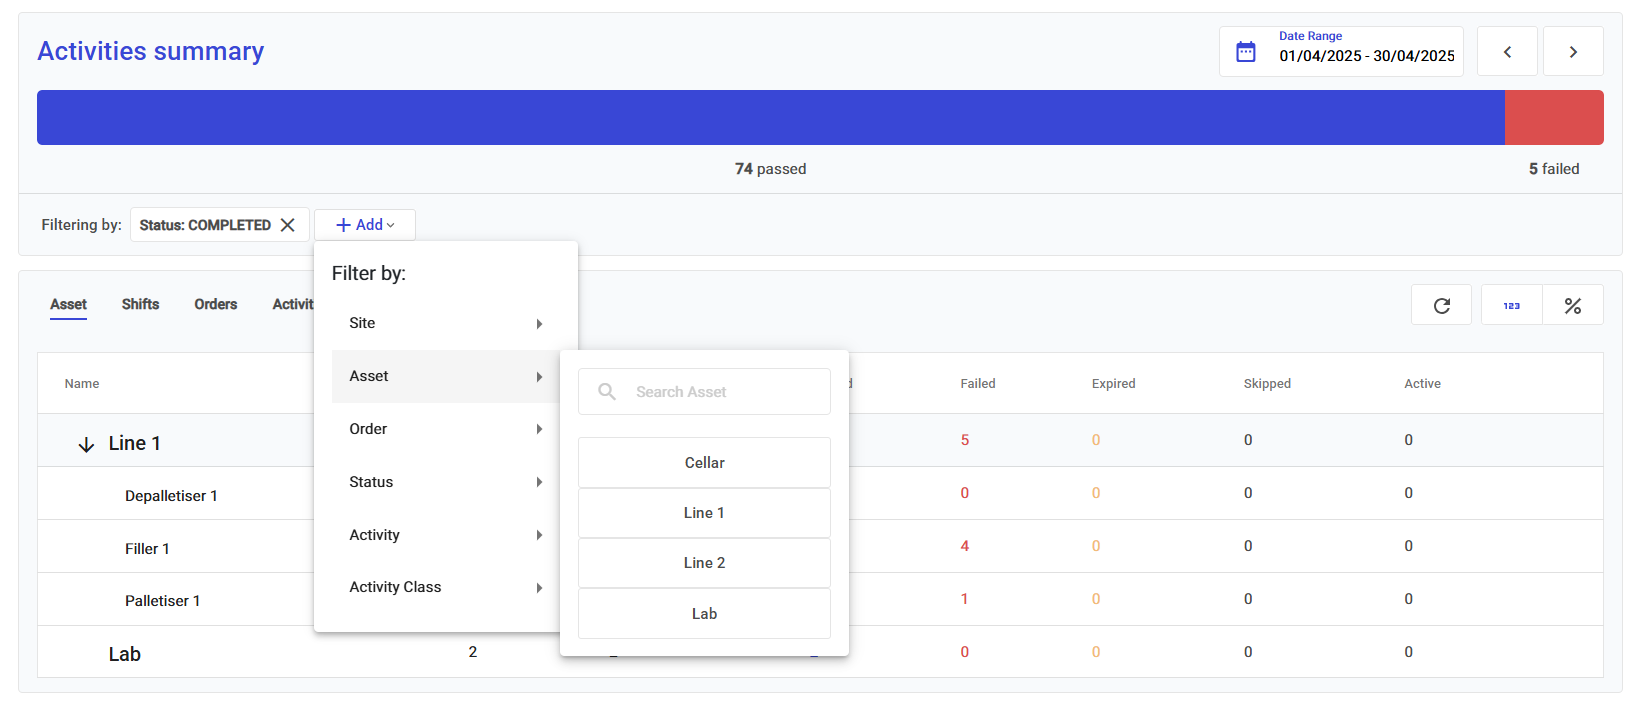Open the Order filter submenu
1629x721 pixels.
[445, 429]
